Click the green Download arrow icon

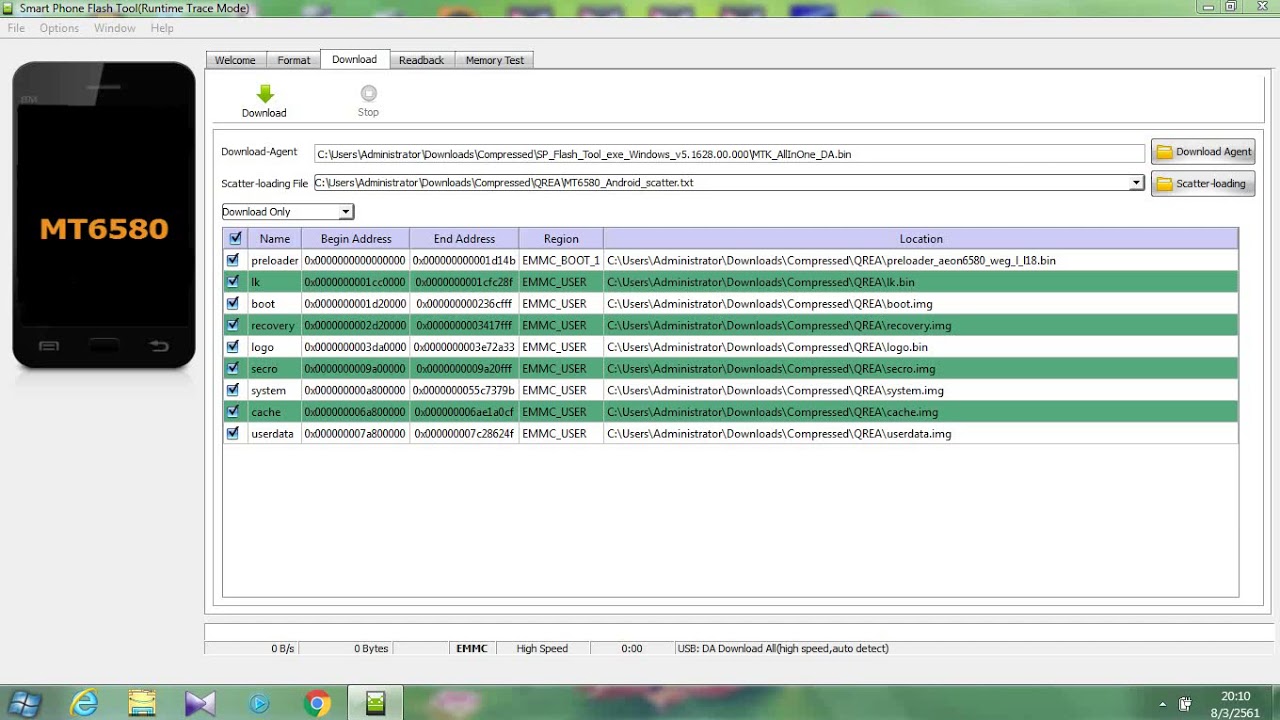264,94
